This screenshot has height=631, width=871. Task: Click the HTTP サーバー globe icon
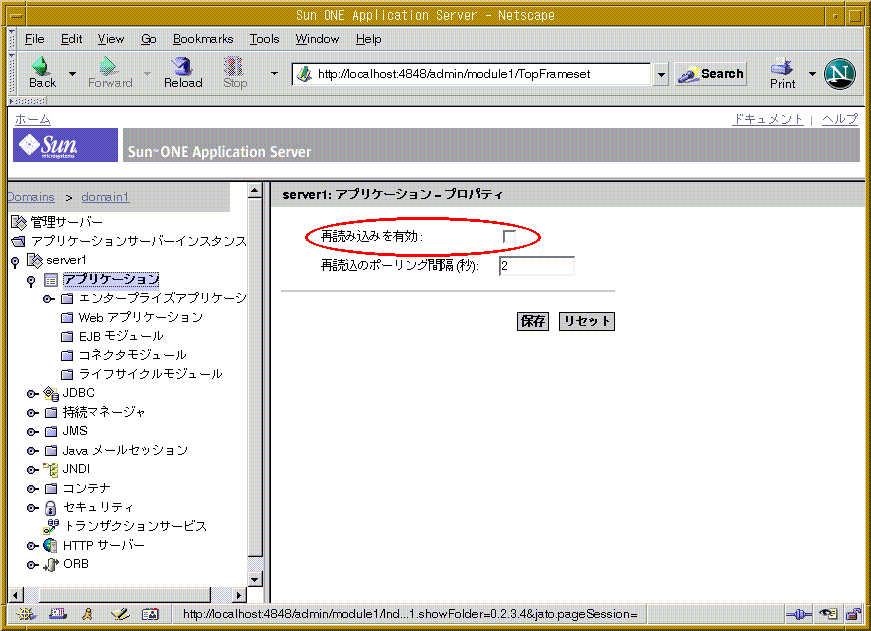(50, 545)
